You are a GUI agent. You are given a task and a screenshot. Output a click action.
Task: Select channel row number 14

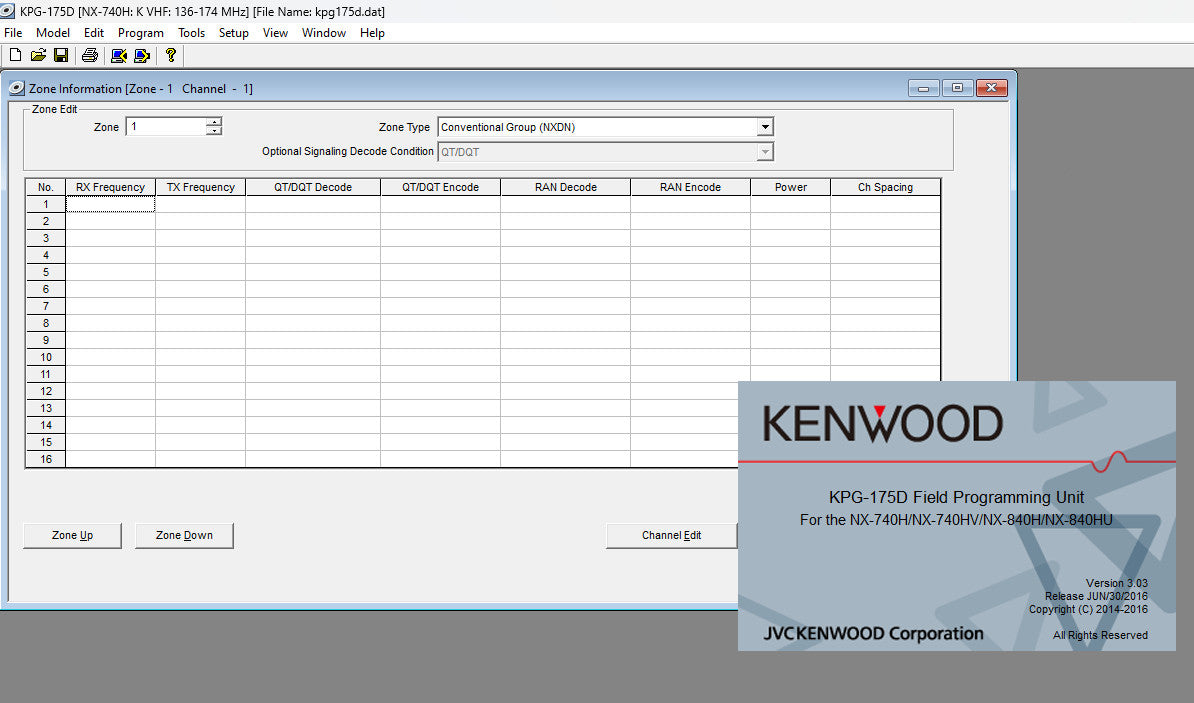pos(46,425)
